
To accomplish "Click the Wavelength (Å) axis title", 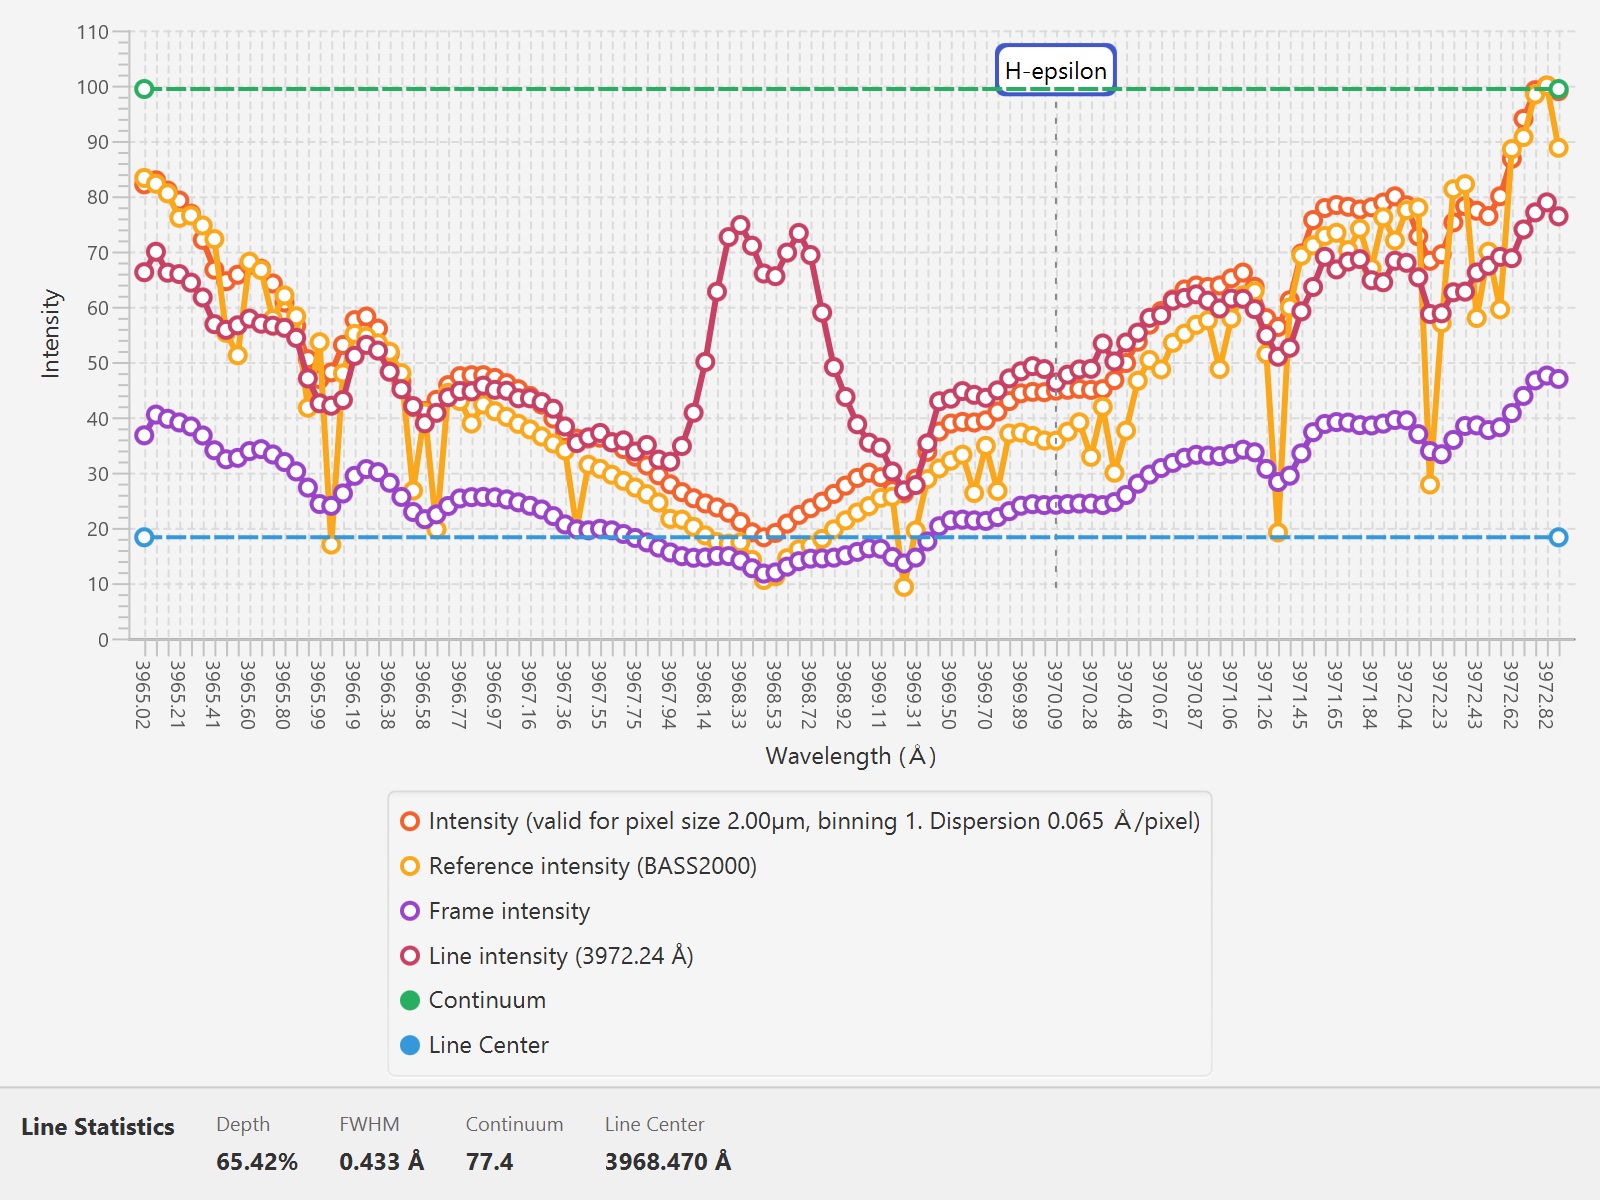I will pyautogui.click(x=851, y=756).
